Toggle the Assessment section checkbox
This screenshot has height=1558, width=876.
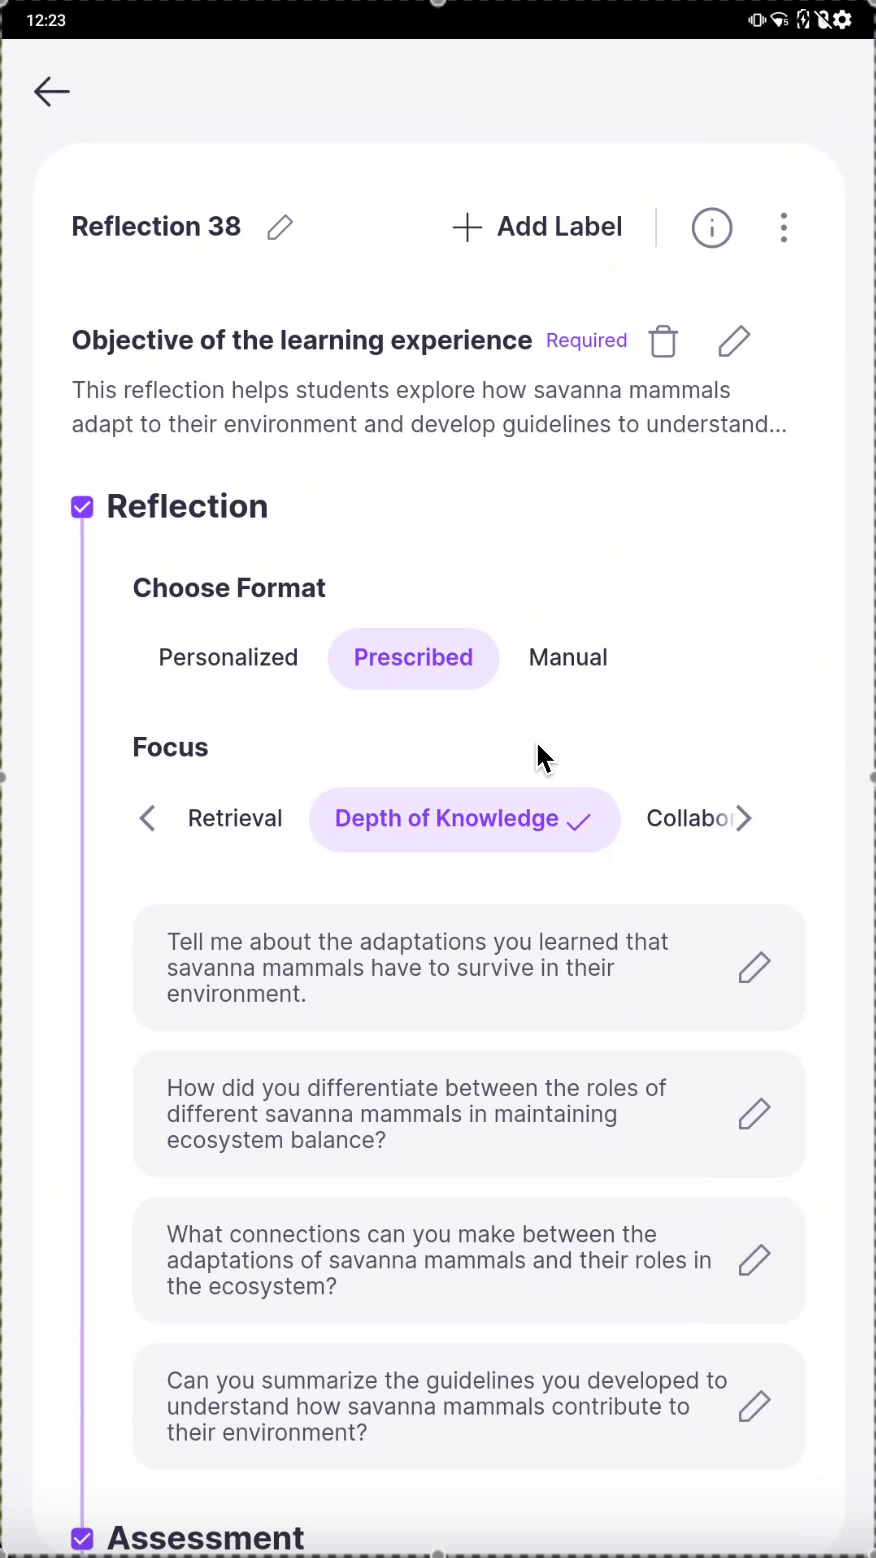(82, 1539)
